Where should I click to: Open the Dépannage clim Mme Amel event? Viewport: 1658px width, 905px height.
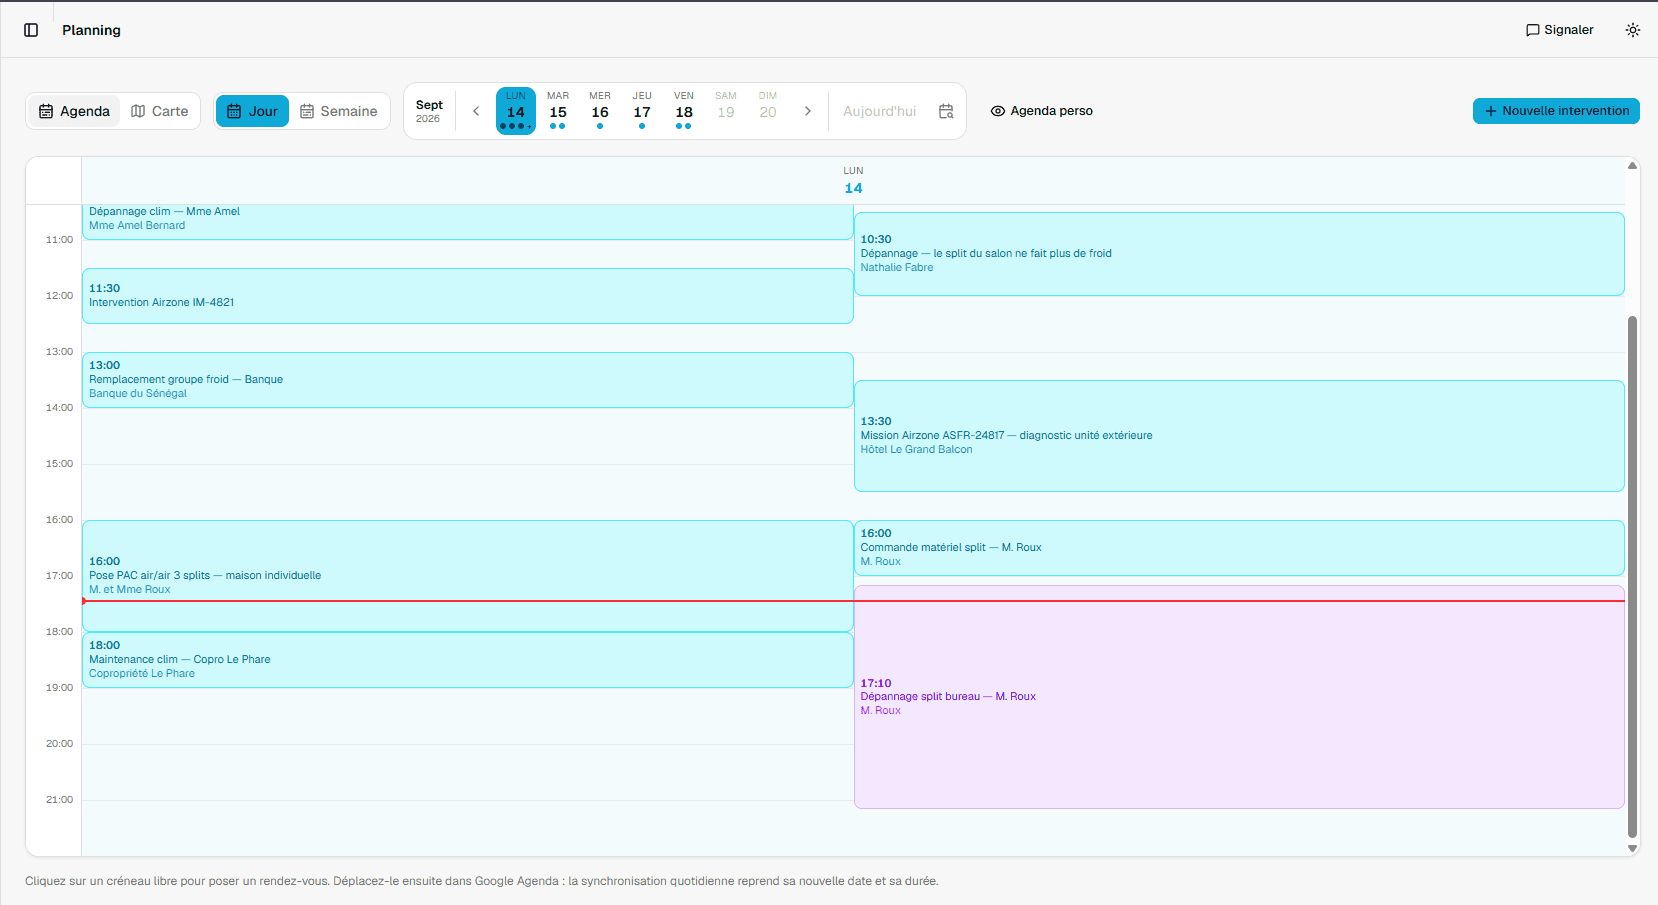coord(467,222)
